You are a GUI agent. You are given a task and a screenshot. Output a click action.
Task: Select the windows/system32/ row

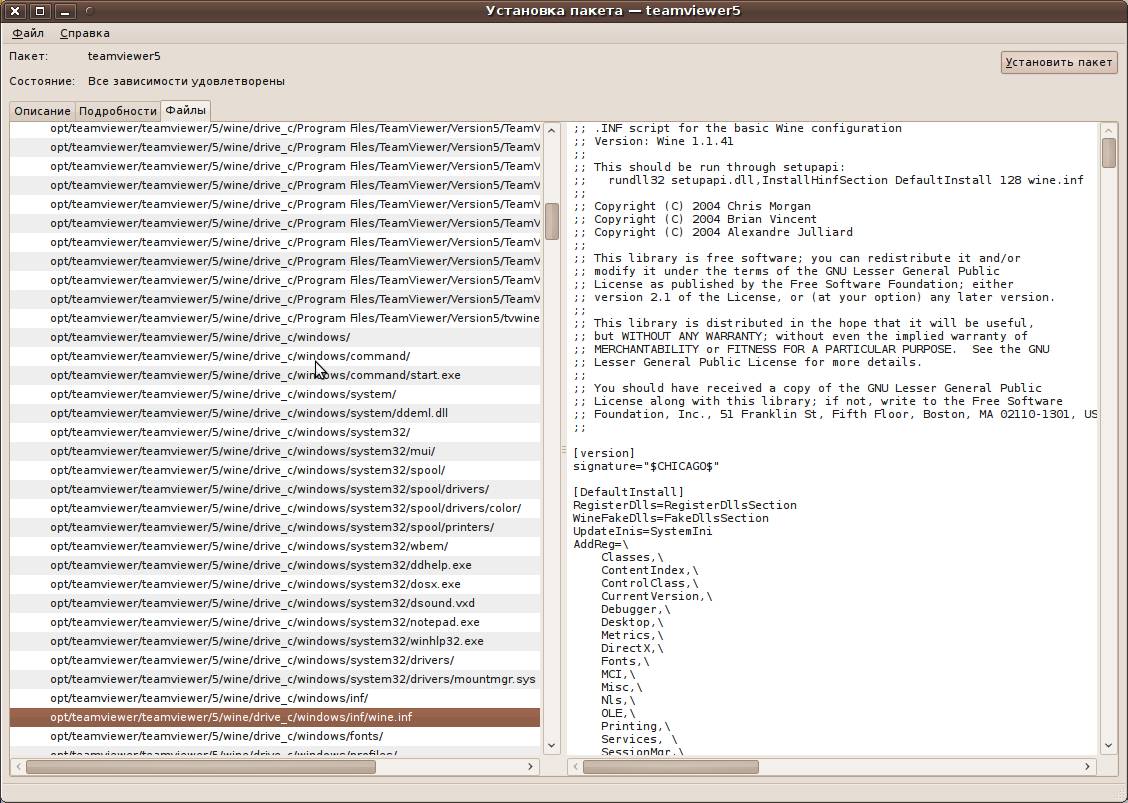[275, 432]
